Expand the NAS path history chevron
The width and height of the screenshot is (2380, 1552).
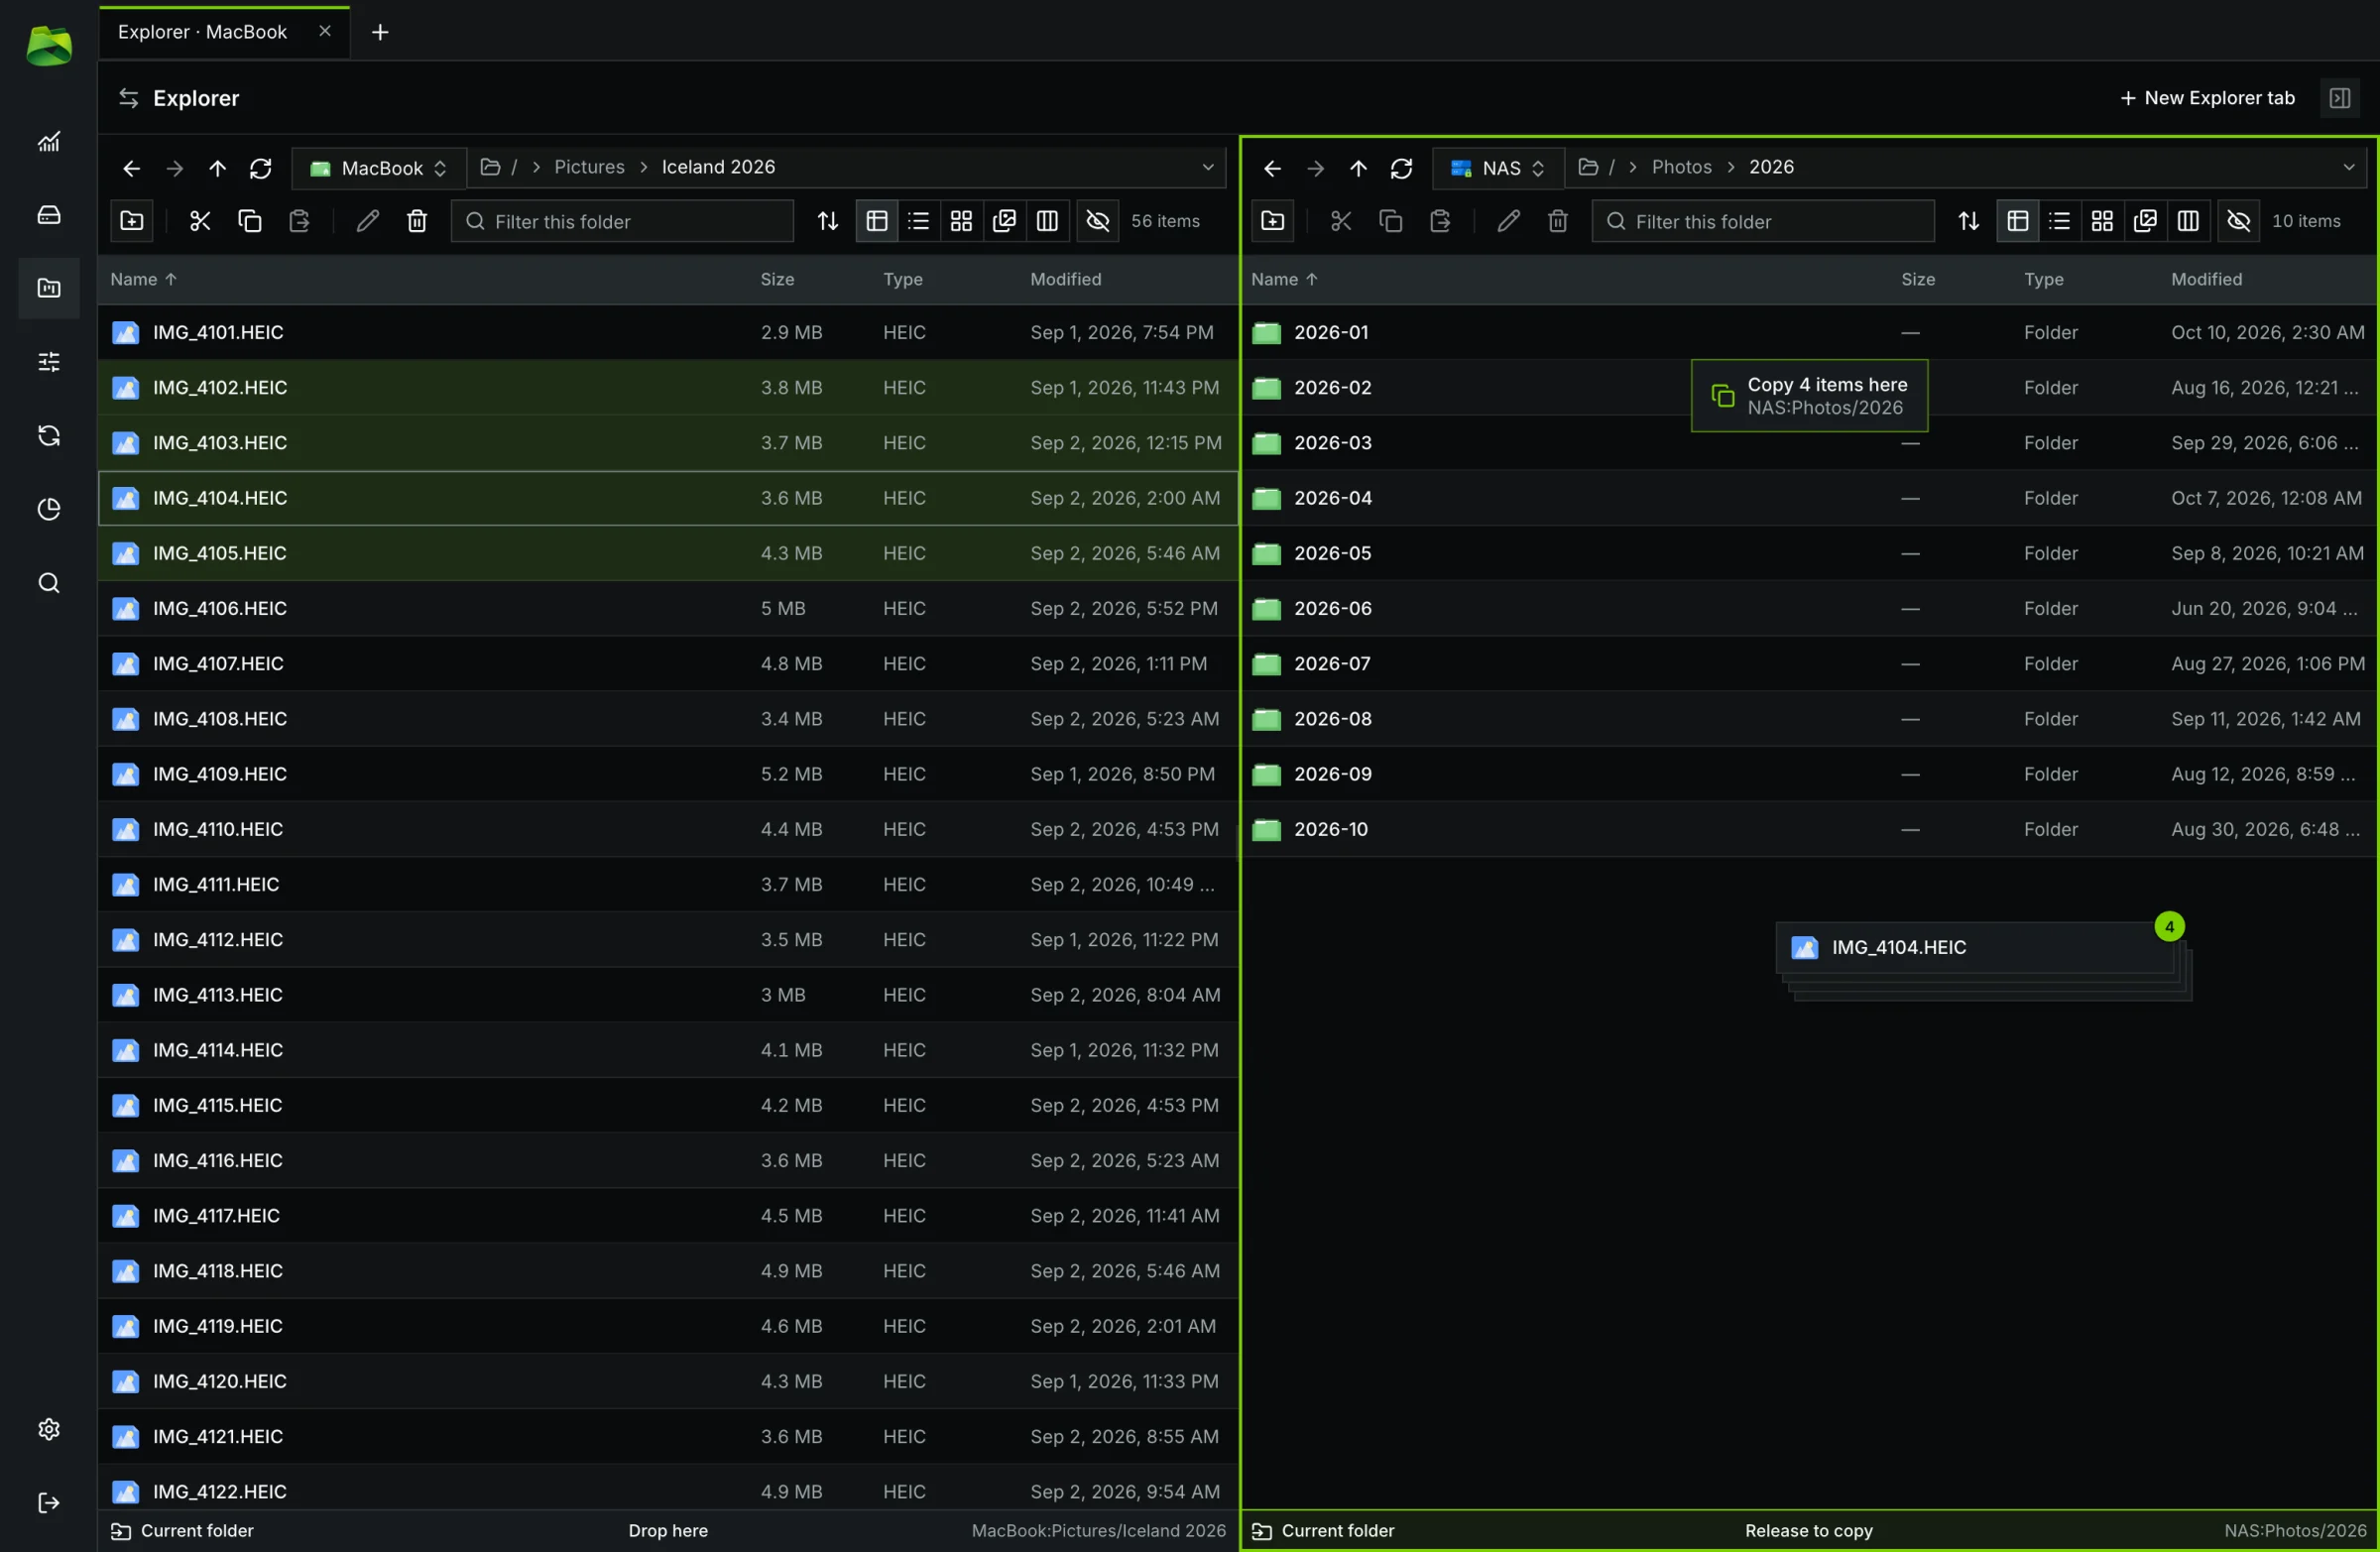coord(2349,167)
